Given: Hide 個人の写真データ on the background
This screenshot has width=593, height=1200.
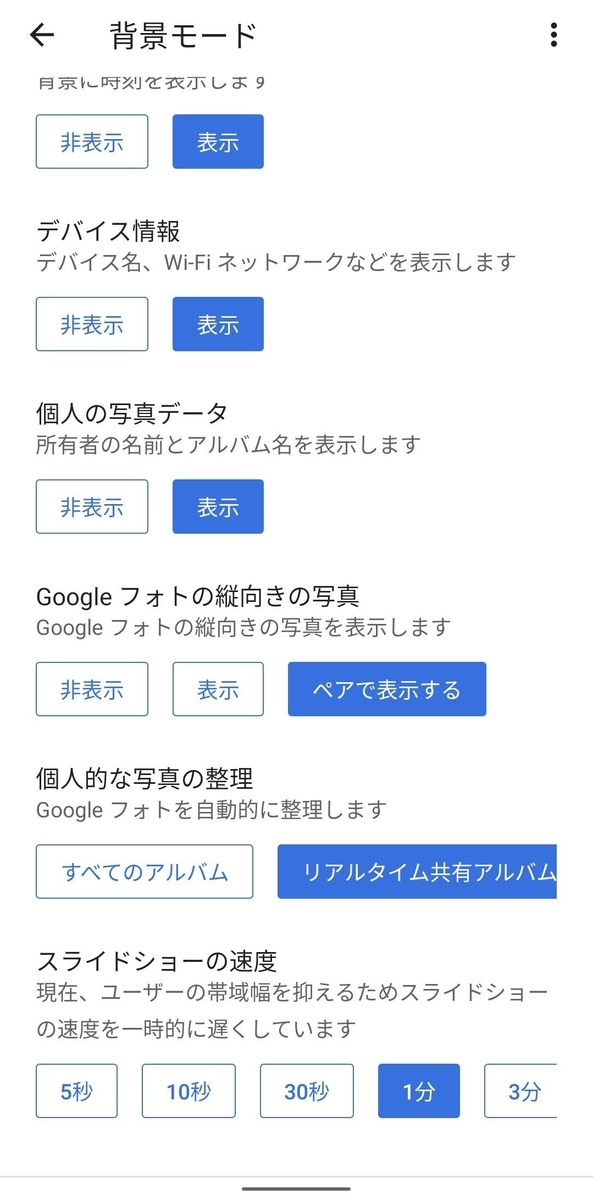Looking at the screenshot, I should click(91, 506).
